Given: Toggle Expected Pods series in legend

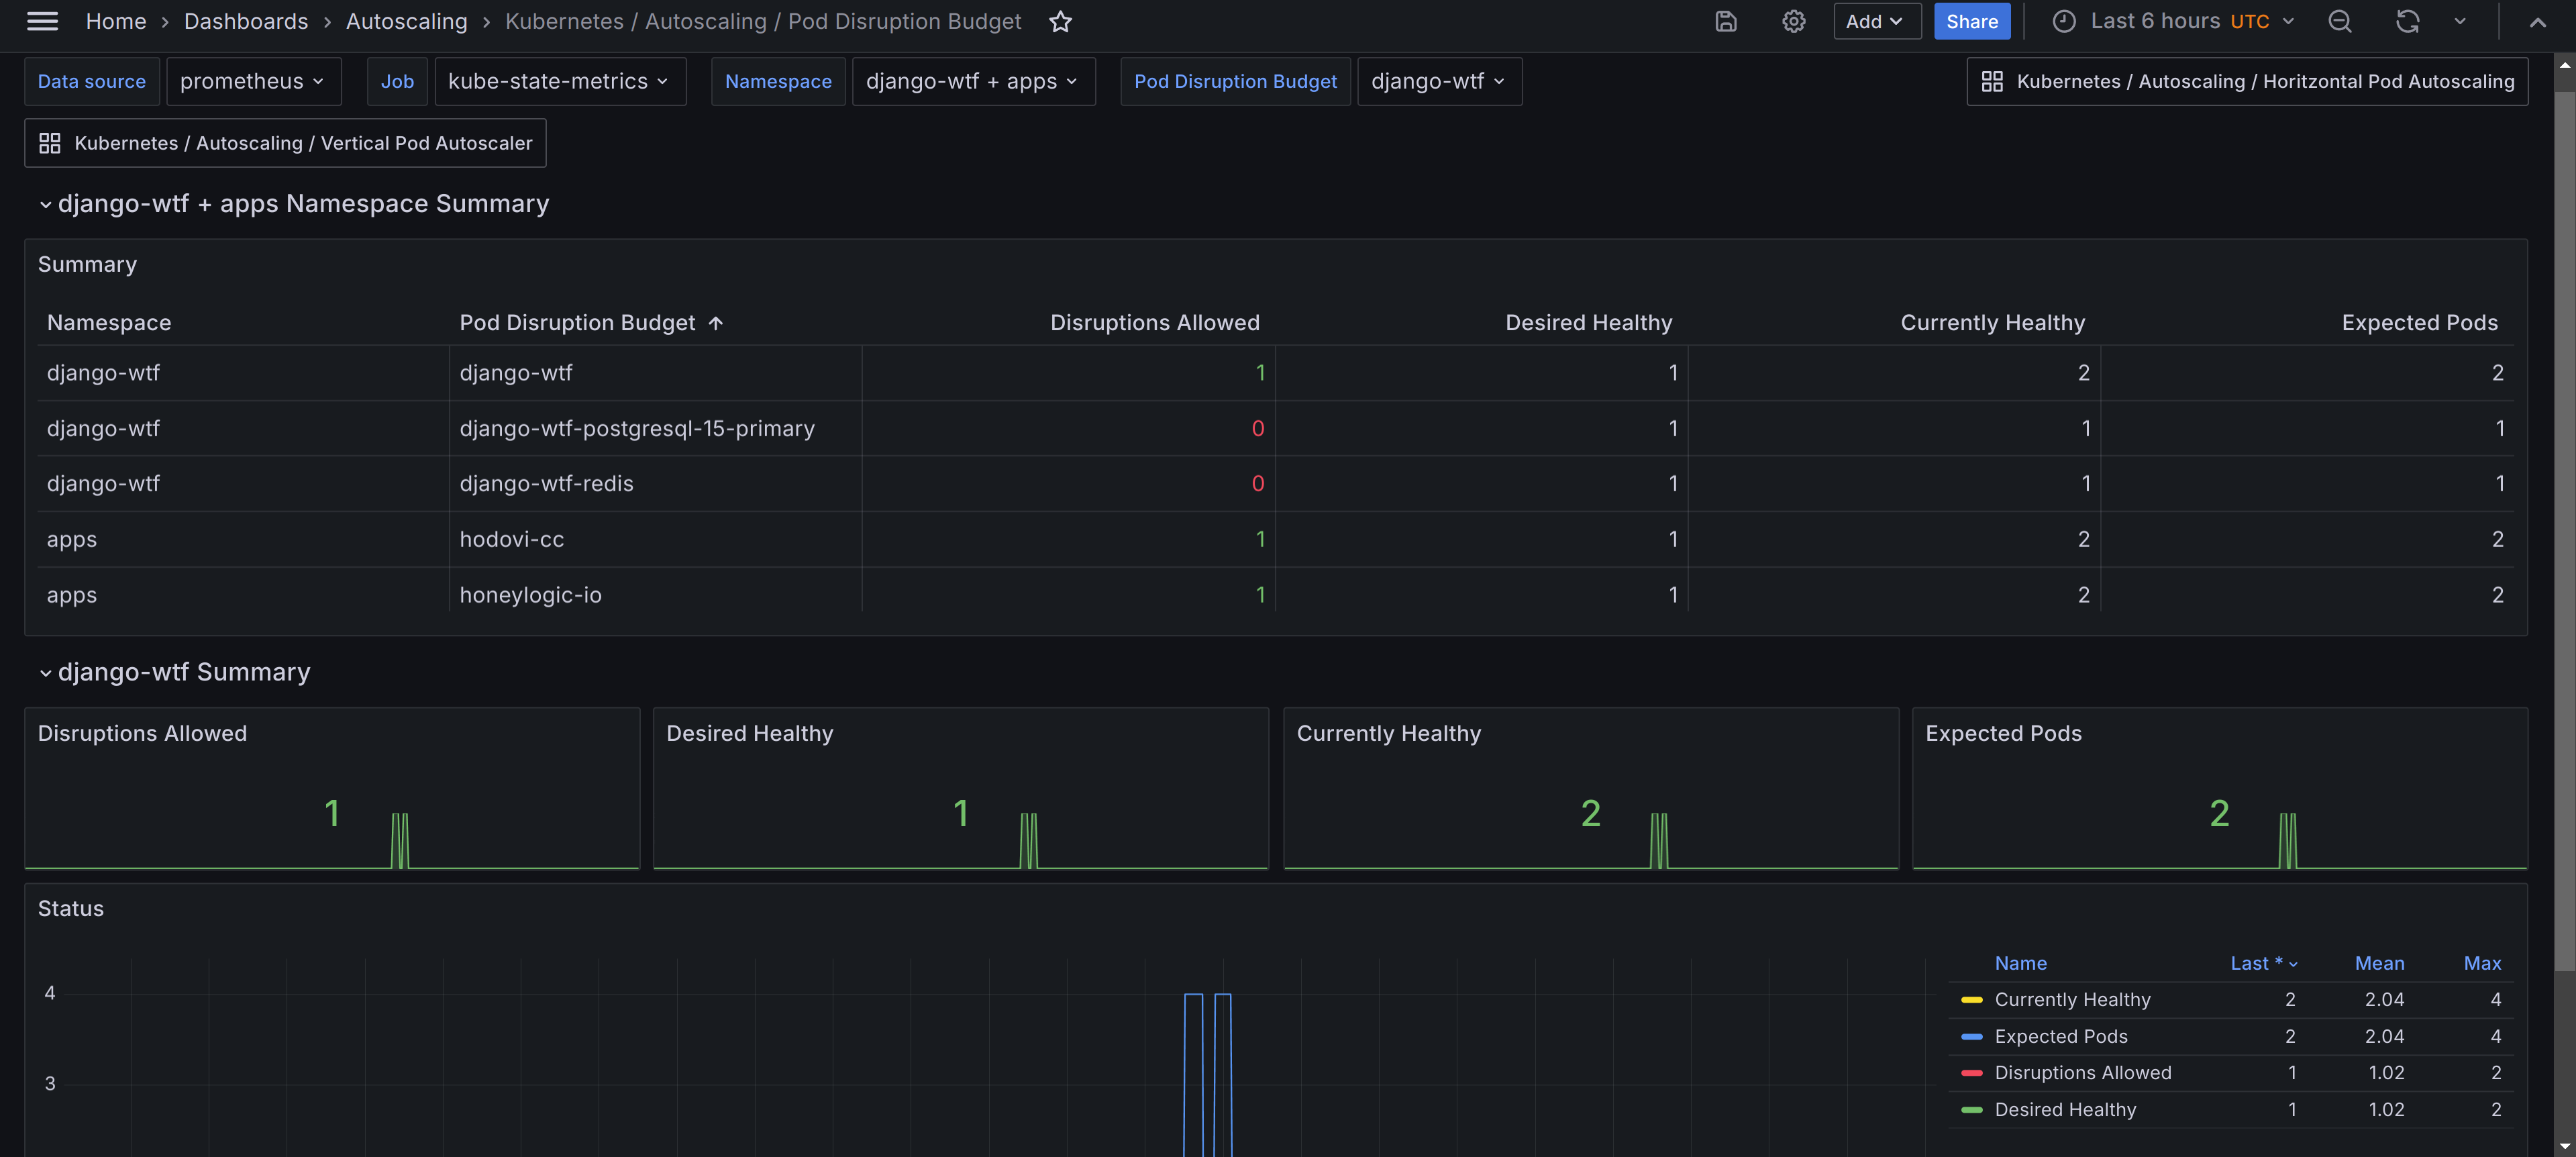Looking at the screenshot, I should pos(2060,1036).
